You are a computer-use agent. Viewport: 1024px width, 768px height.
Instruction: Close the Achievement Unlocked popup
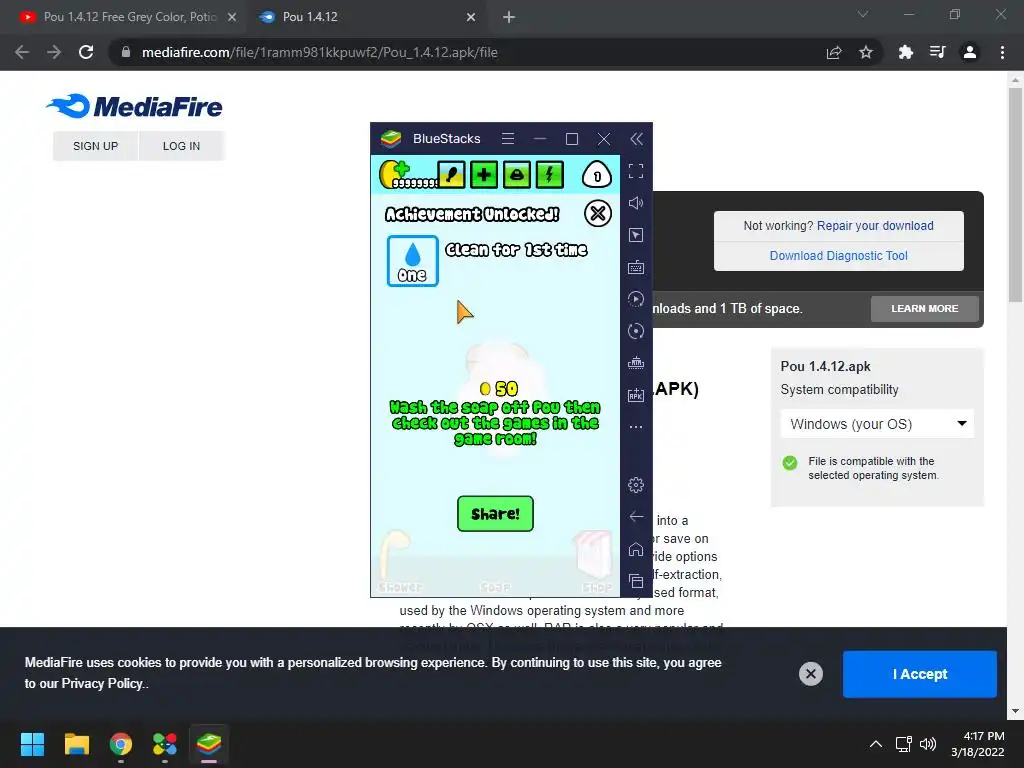point(598,214)
